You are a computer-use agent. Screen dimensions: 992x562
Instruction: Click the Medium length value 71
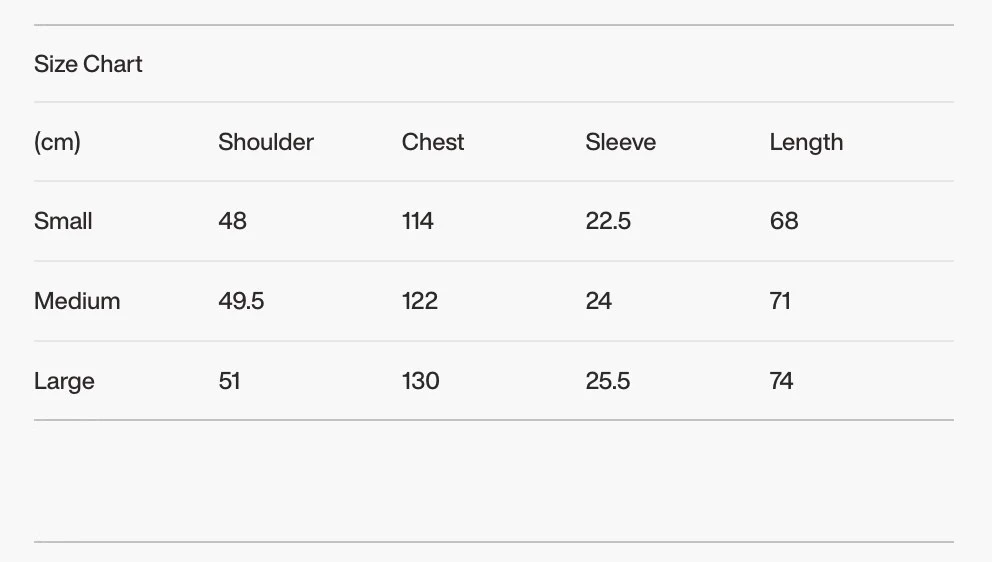click(781, 301)
